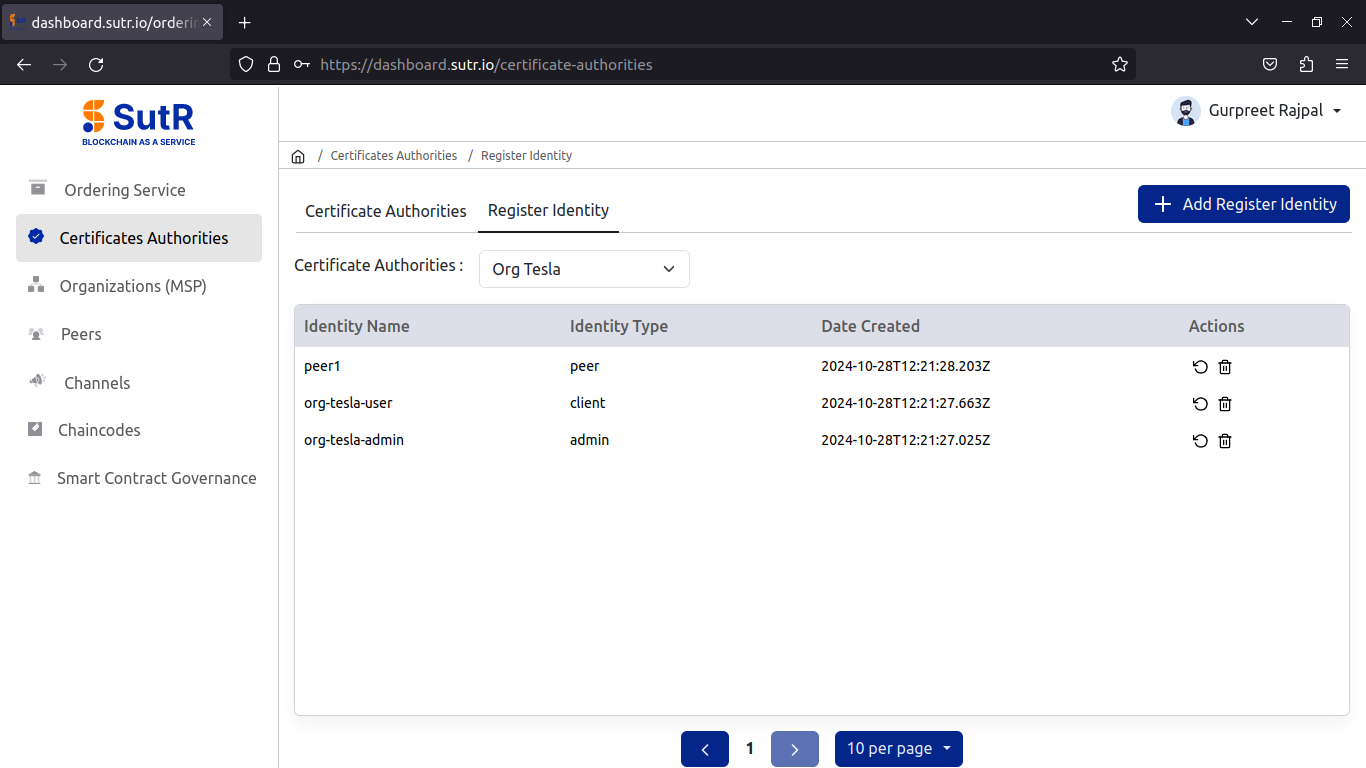Open Channels in the sidebar
This screenshot has height=768, width=1366.
click(97, 383)
